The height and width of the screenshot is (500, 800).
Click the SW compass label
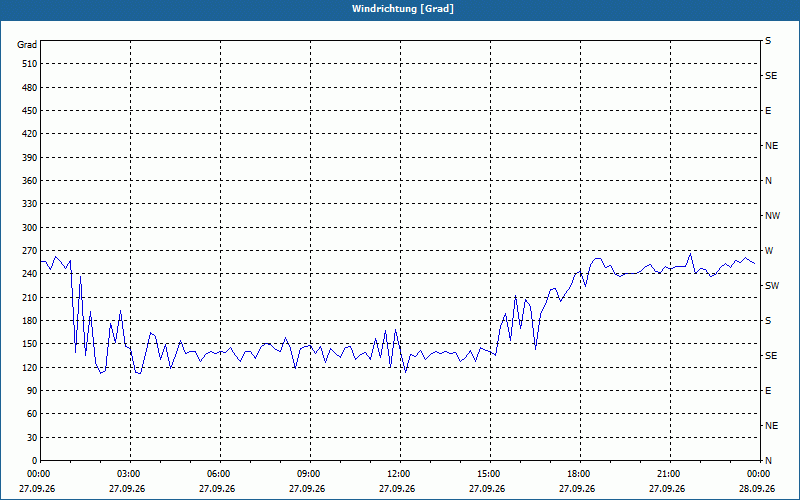click(x=772, y=286)
